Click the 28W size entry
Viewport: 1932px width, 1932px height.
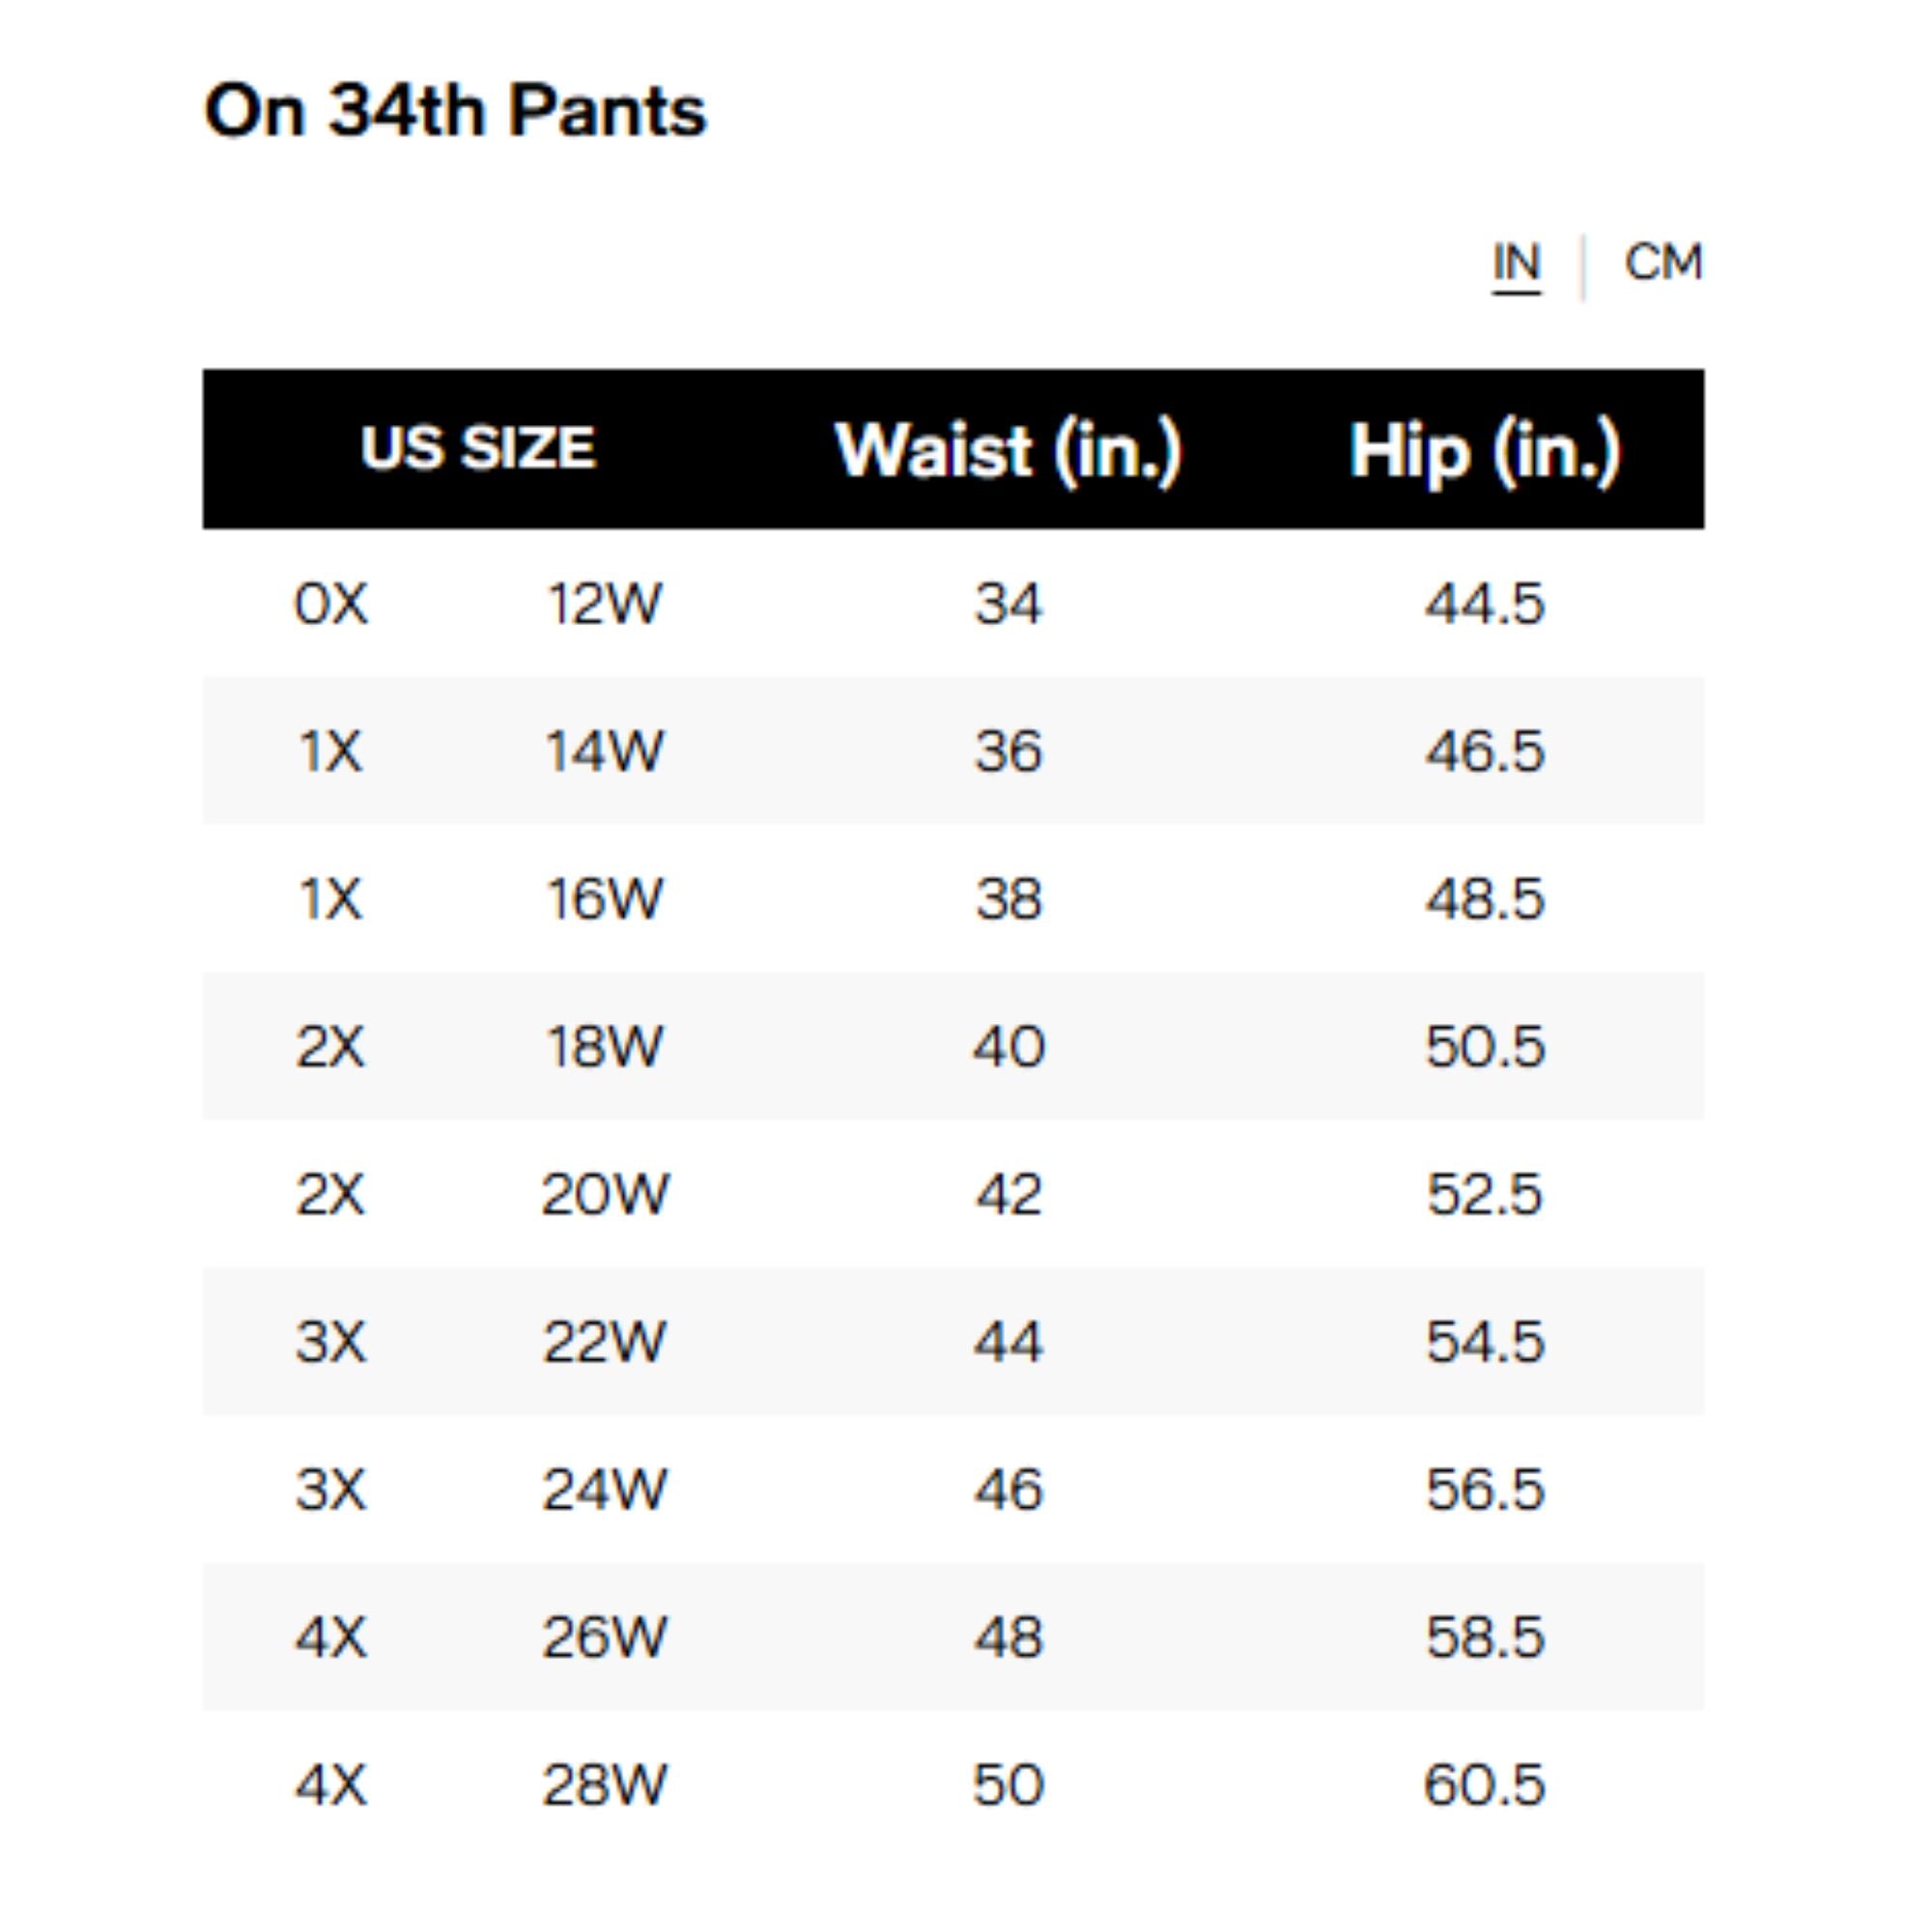pyautogui.click(x=604, y=1785)
